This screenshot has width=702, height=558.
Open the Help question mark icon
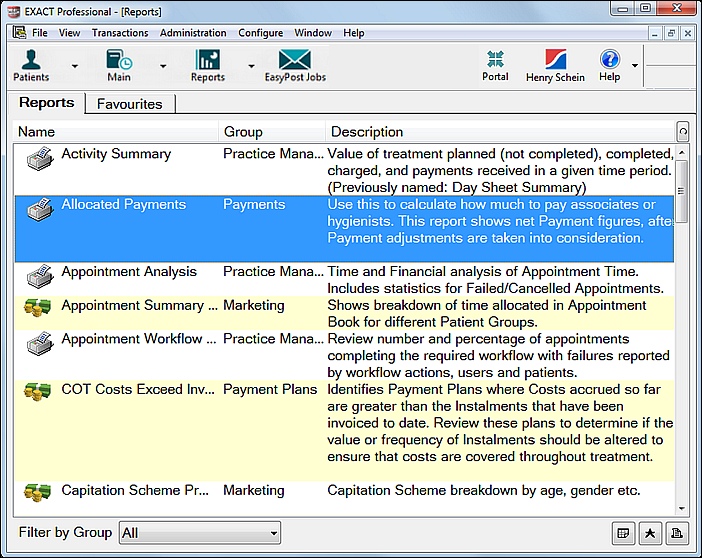coord(609,65)
